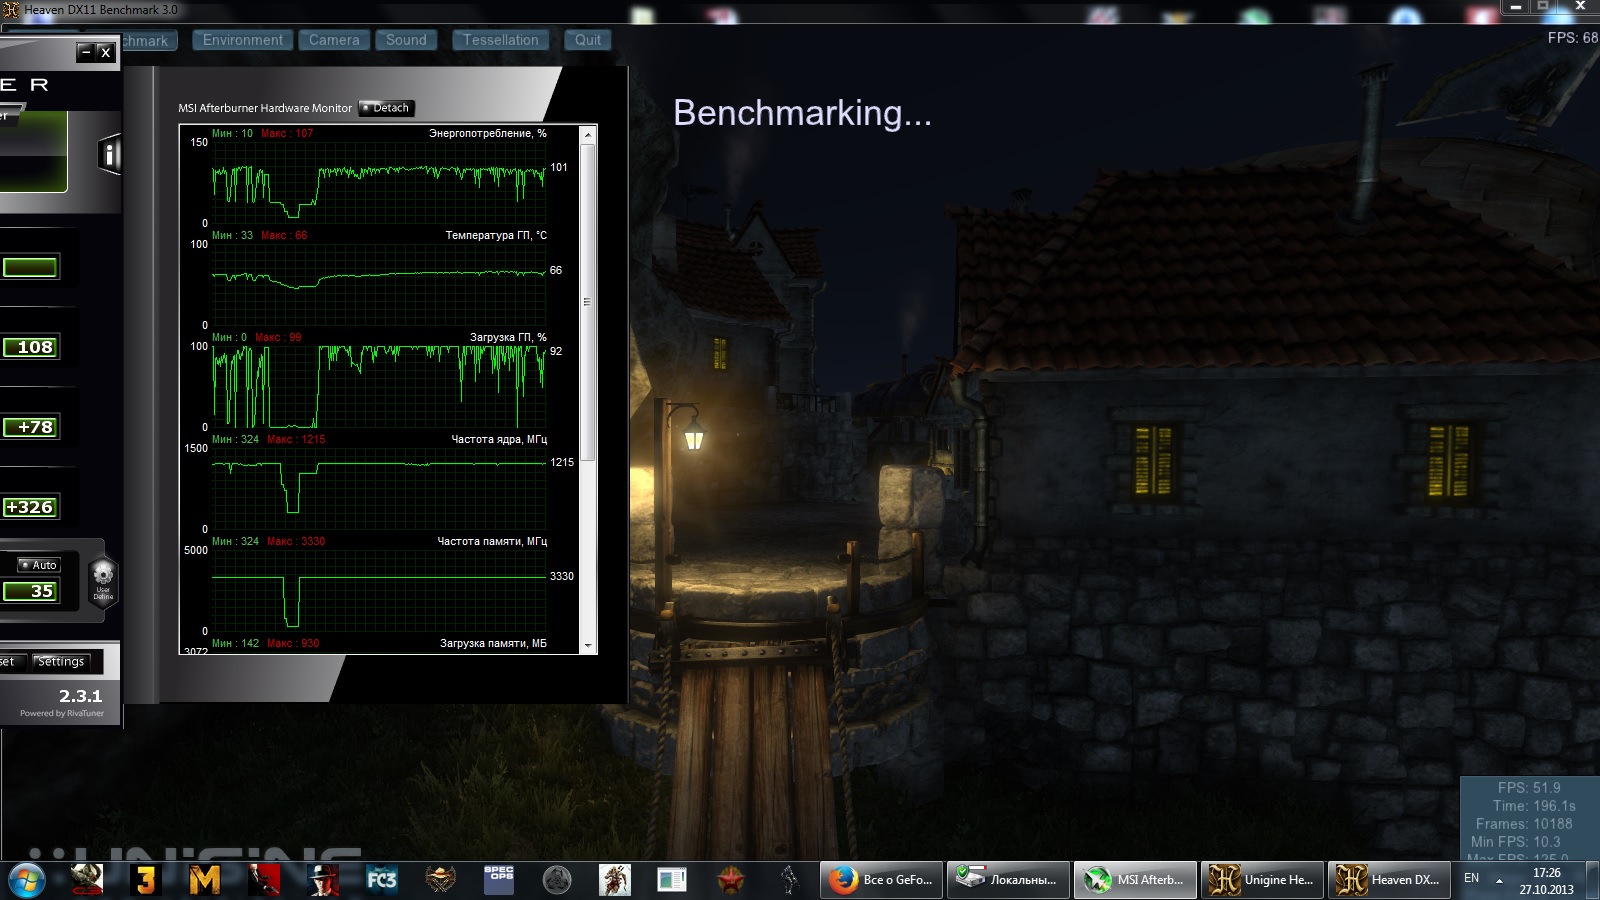Viewport: 1600px width, 900px height.
Task: Open the Tessellation menu
Action: coord(500,40)
